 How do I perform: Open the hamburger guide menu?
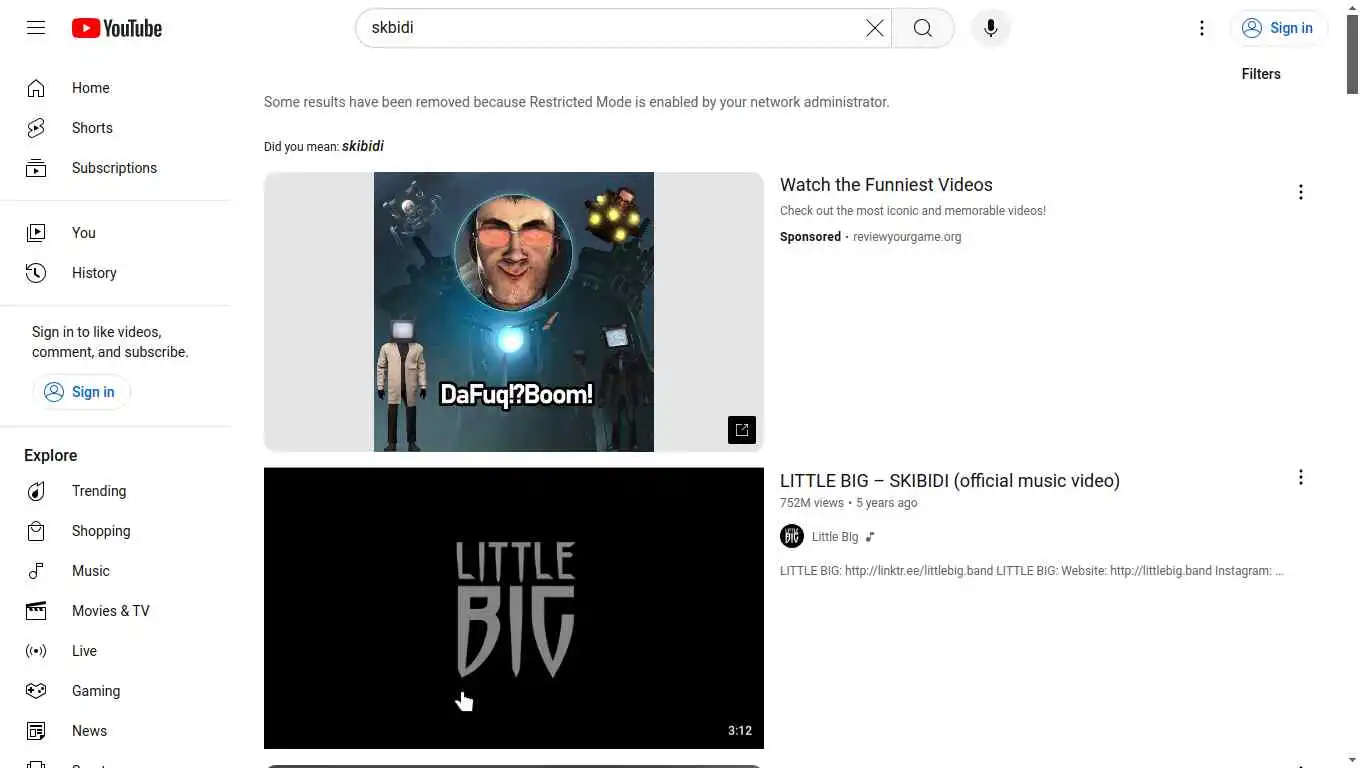[36, 28]
